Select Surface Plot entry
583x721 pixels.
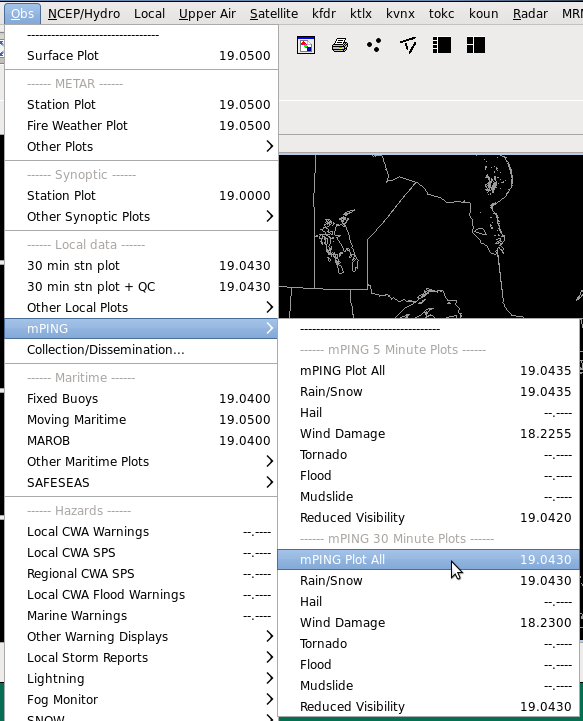coord(141,56)
